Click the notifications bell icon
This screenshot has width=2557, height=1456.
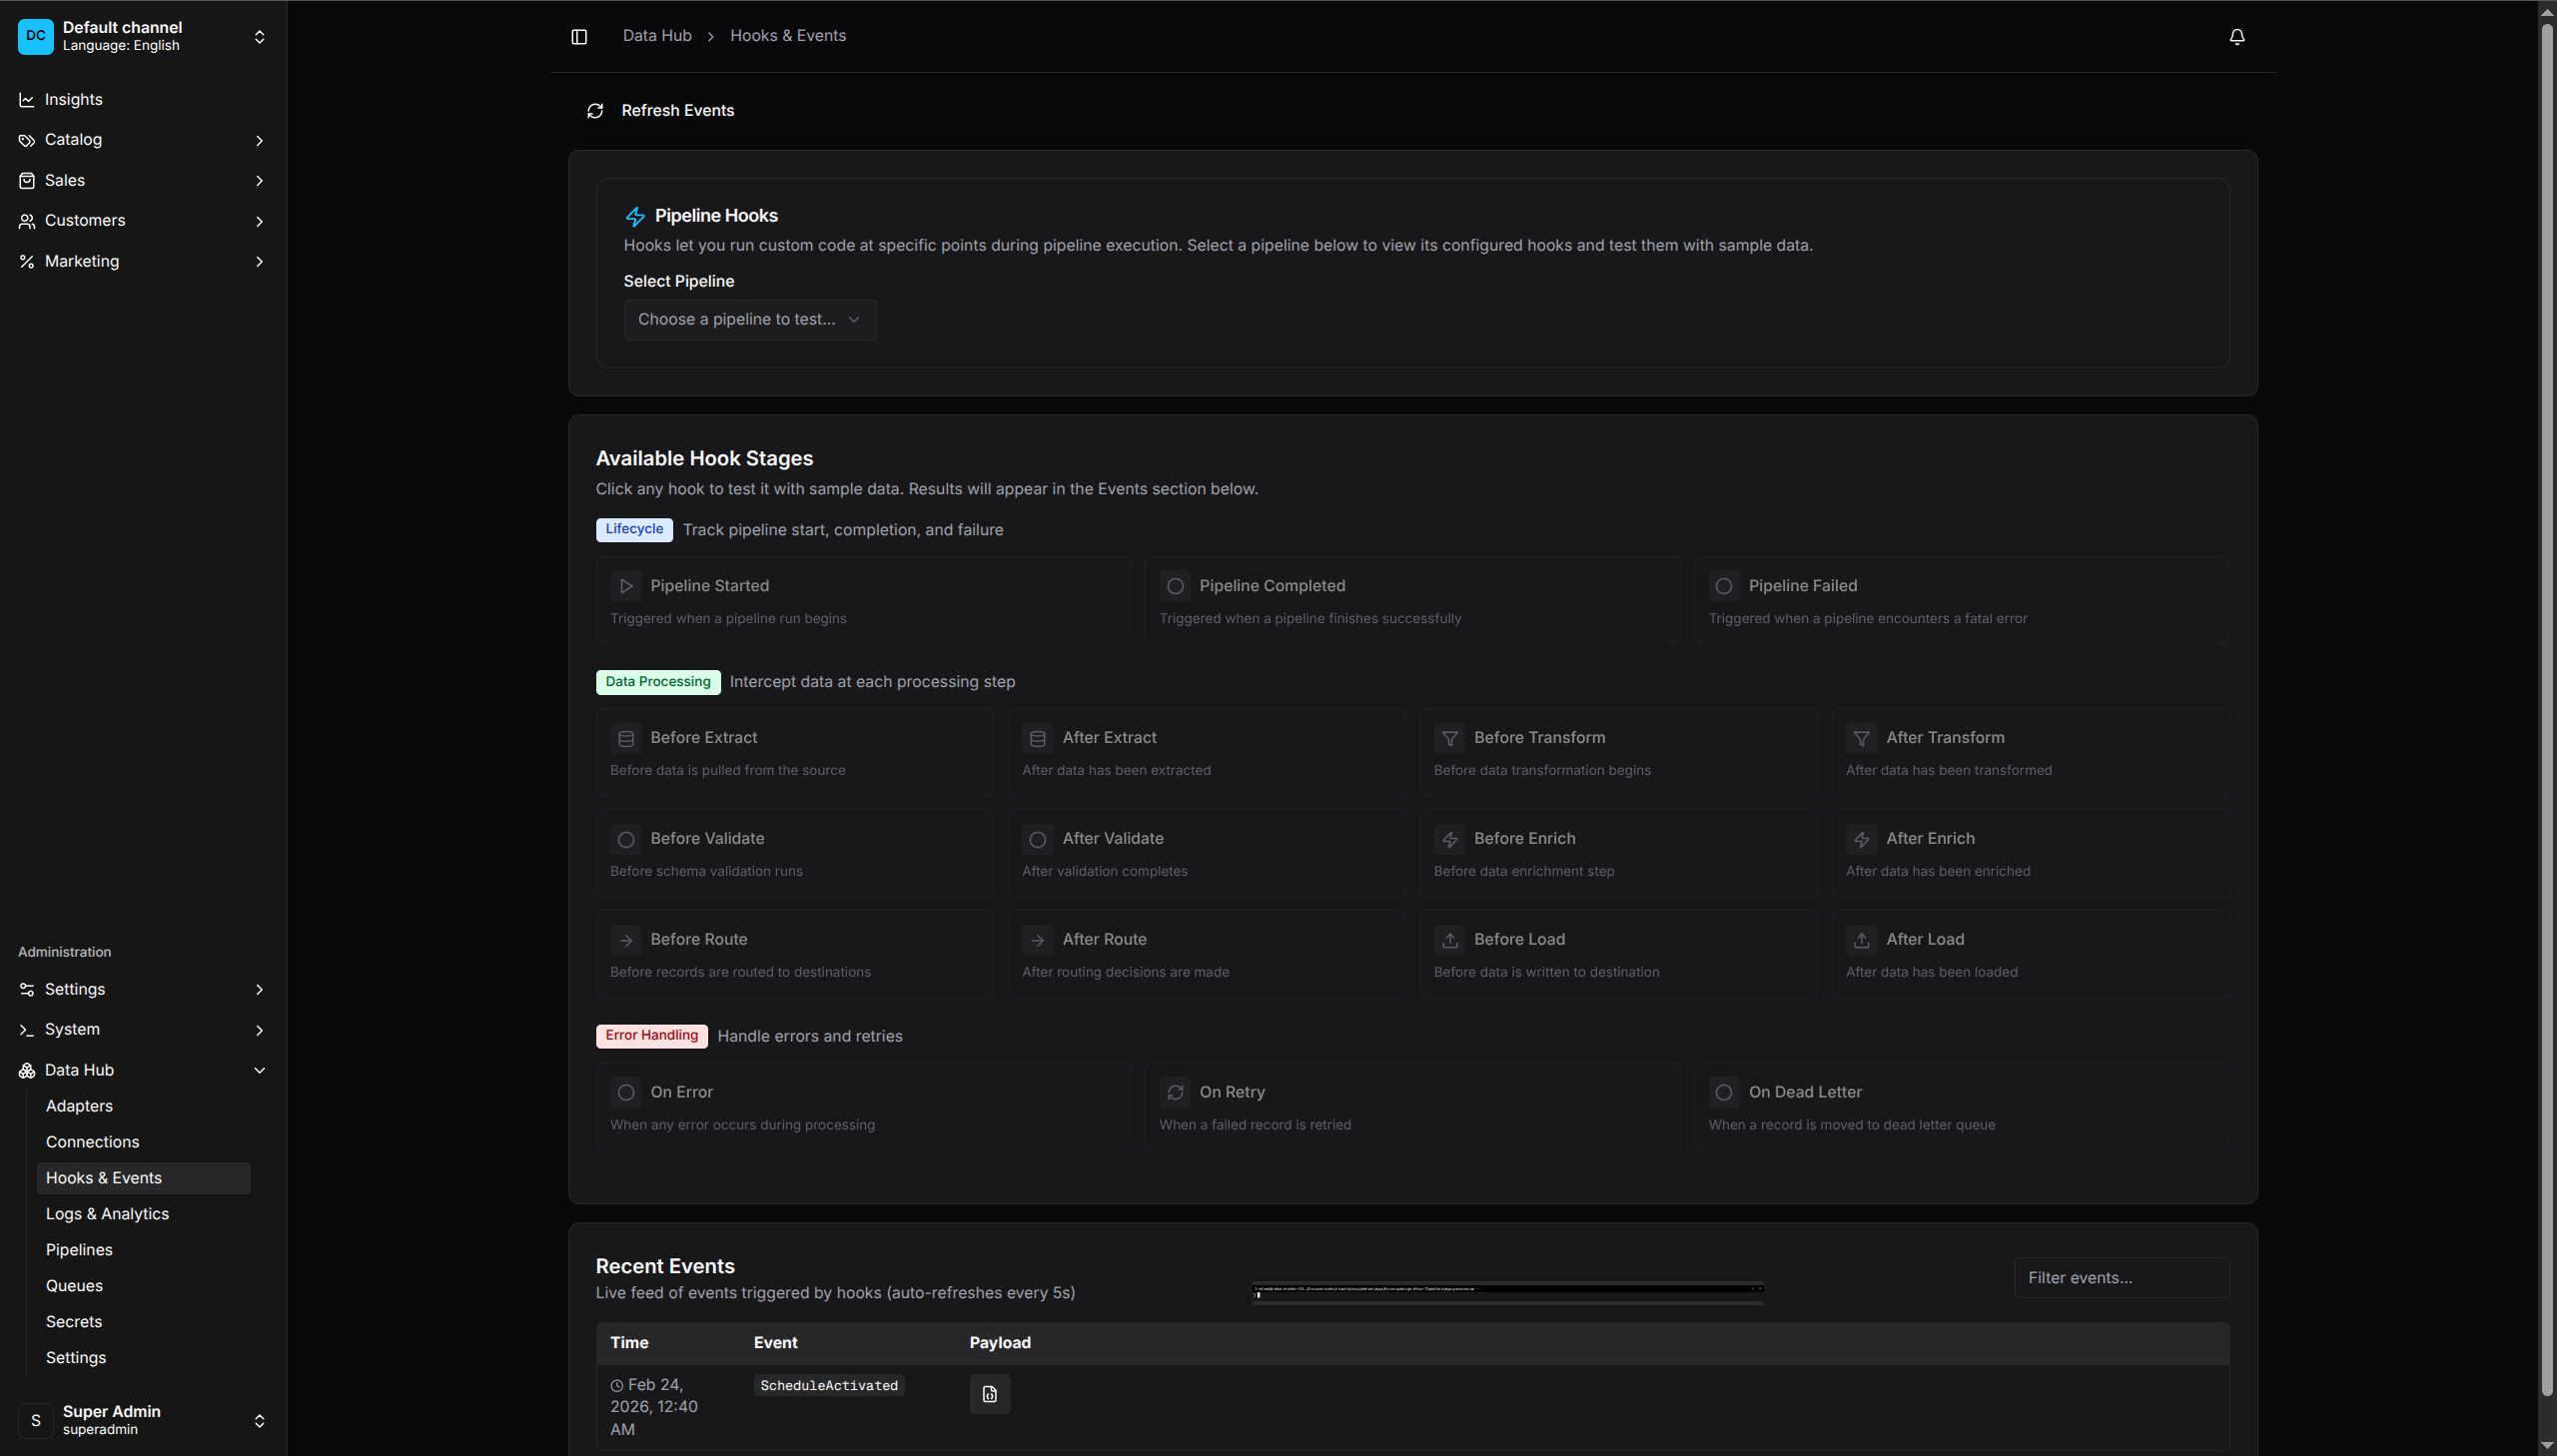coord(2236,37)
